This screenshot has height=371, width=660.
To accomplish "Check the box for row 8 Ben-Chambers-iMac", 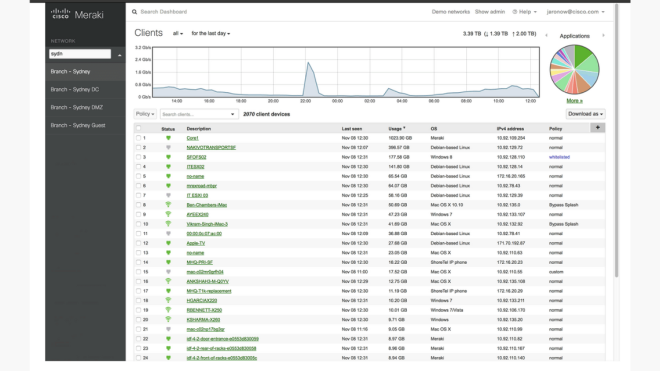I will (x=138, y=205).
